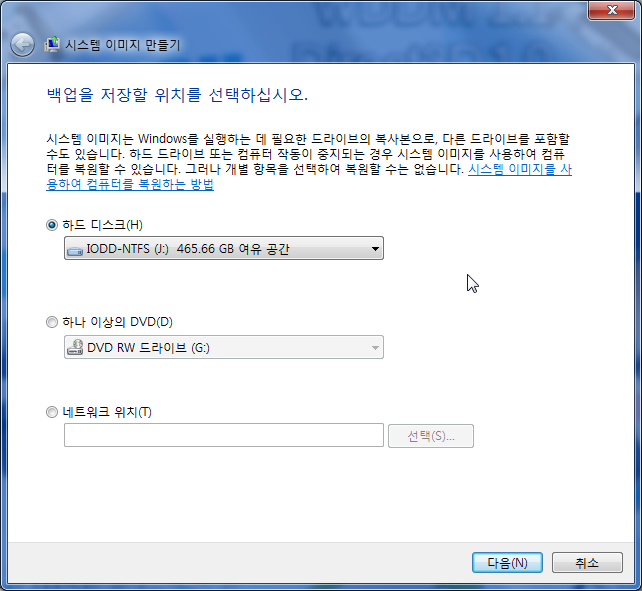Viewport: 642px width, 591px height.
Task: Click the 선택(S)... button
Action: [431, 436]
